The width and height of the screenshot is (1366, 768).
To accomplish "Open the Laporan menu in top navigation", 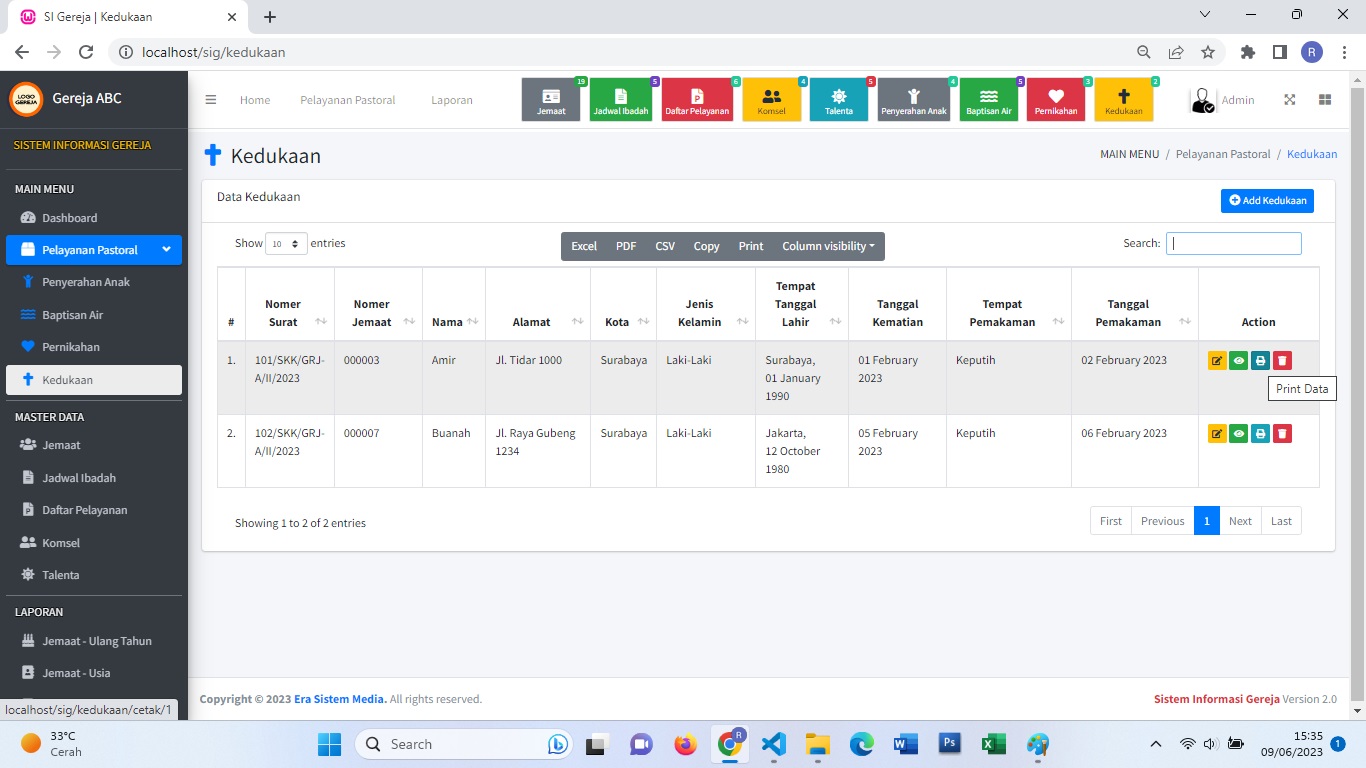I will (451, 100).
